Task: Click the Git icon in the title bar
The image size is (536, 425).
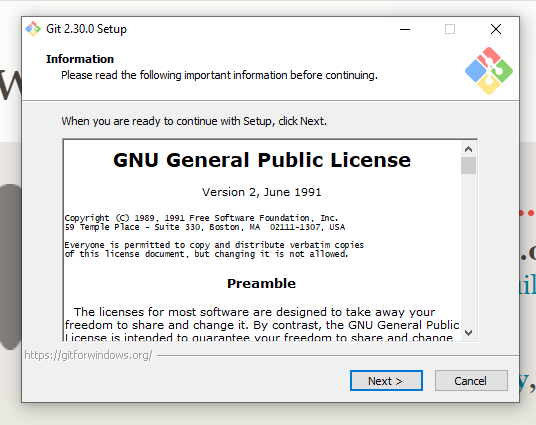Action: [x=33, y=29]
